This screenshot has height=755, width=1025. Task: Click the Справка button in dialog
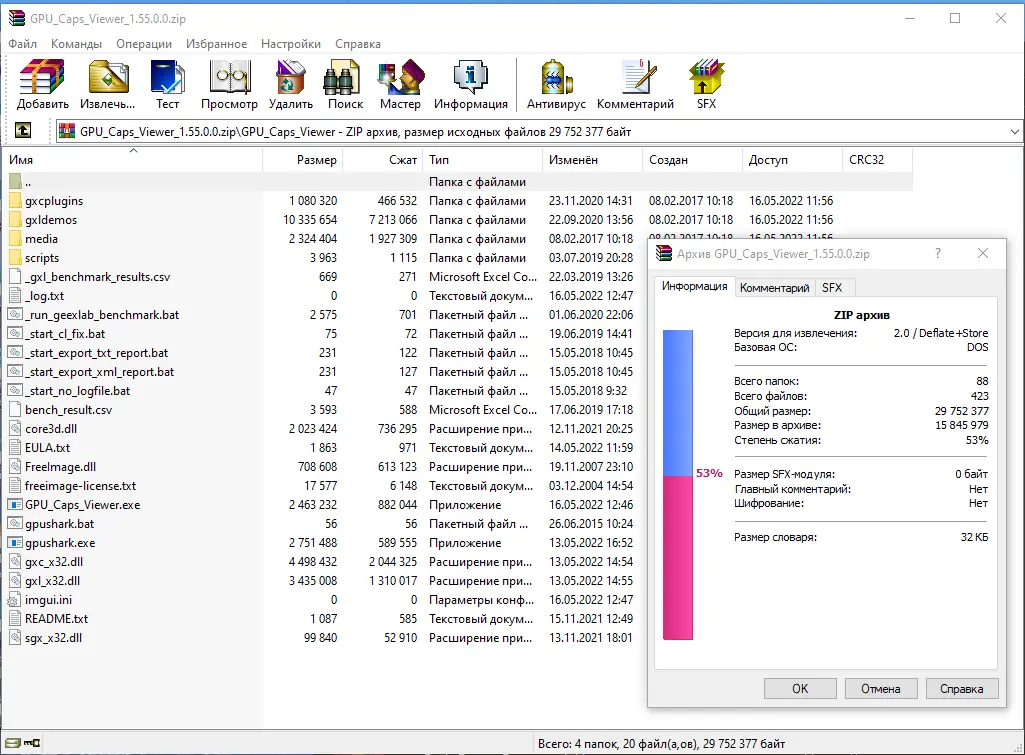962,688
